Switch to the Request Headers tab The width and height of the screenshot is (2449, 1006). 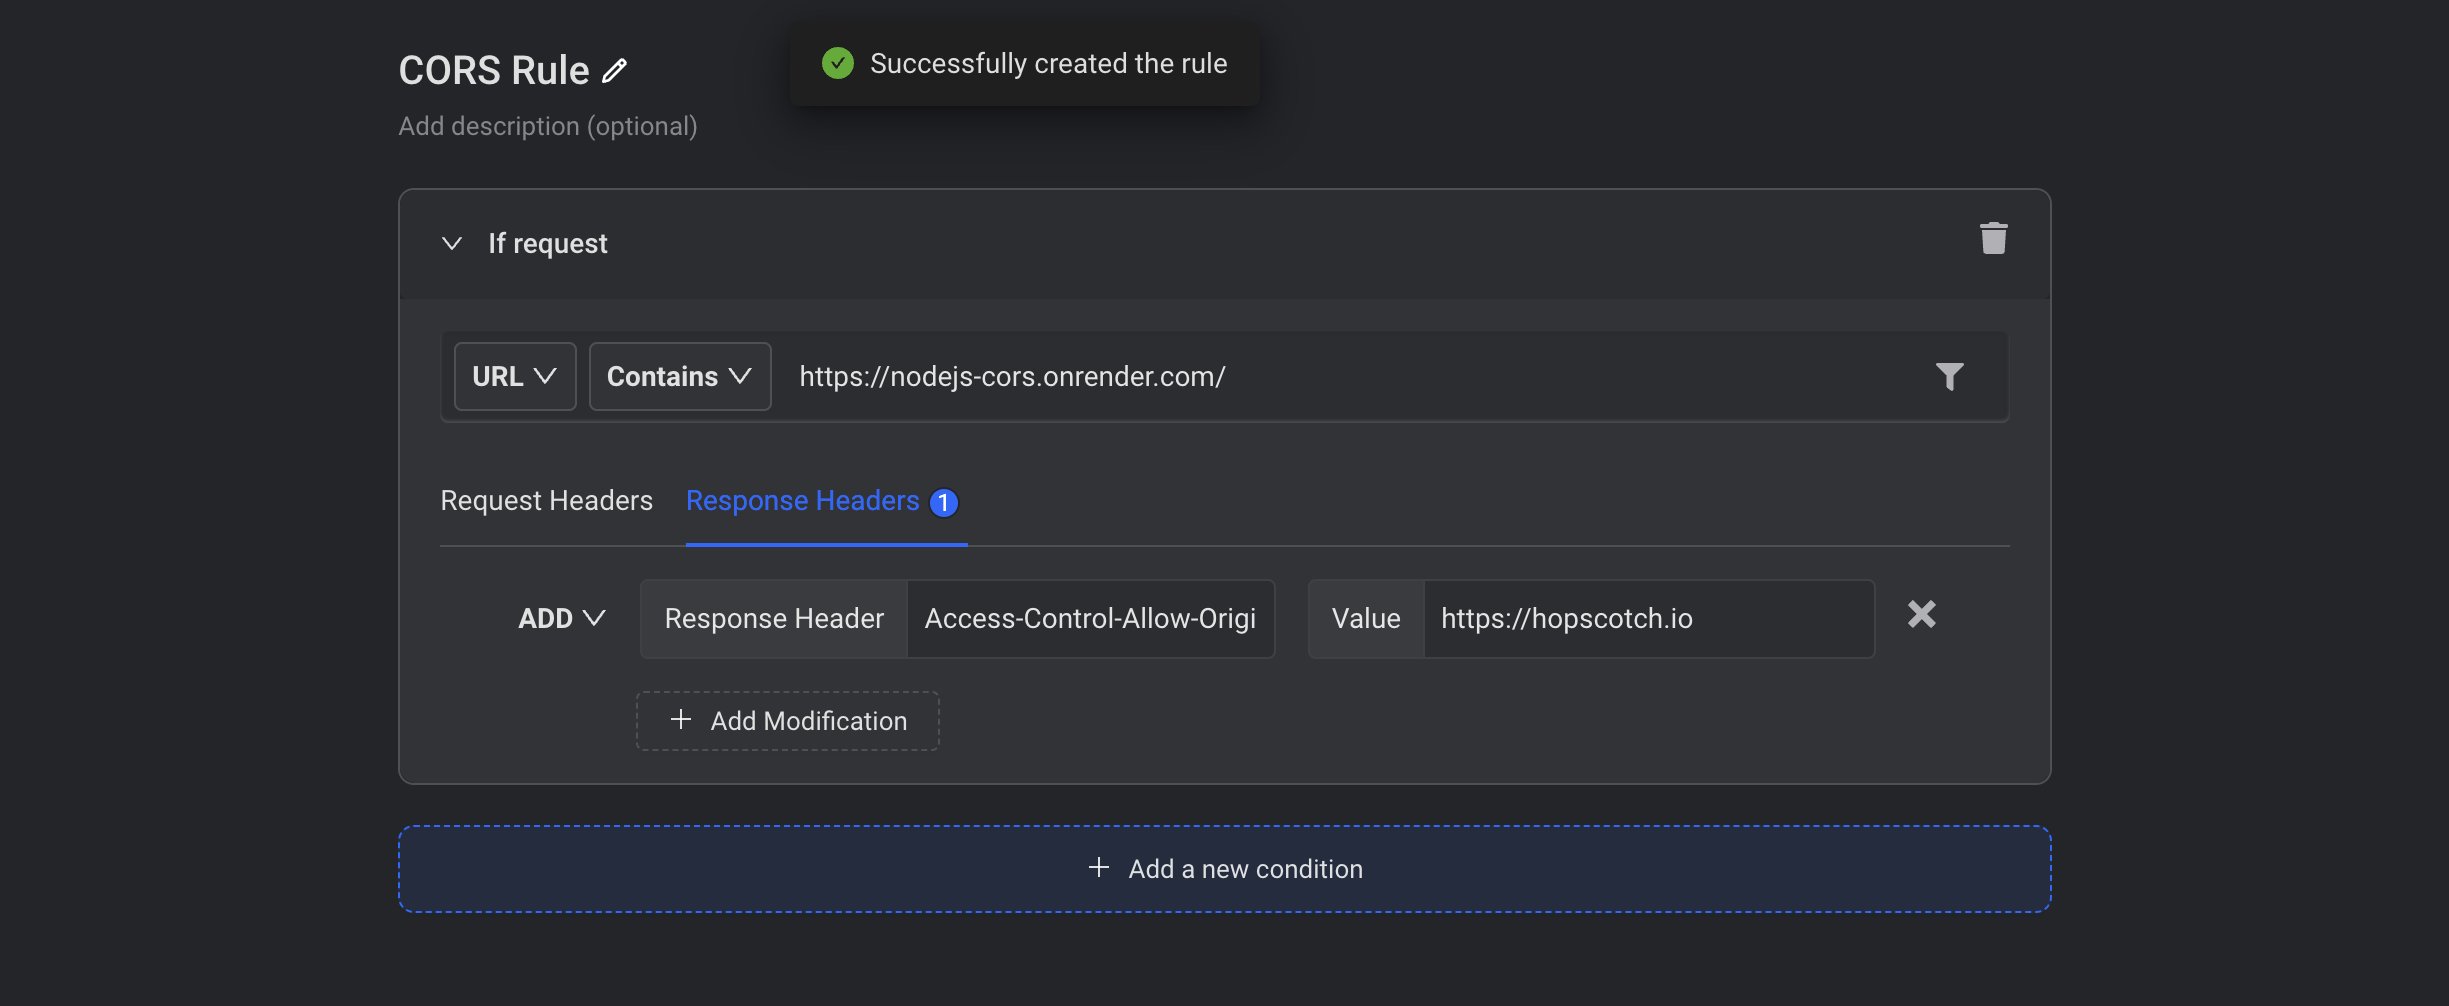tap(546, 501)
